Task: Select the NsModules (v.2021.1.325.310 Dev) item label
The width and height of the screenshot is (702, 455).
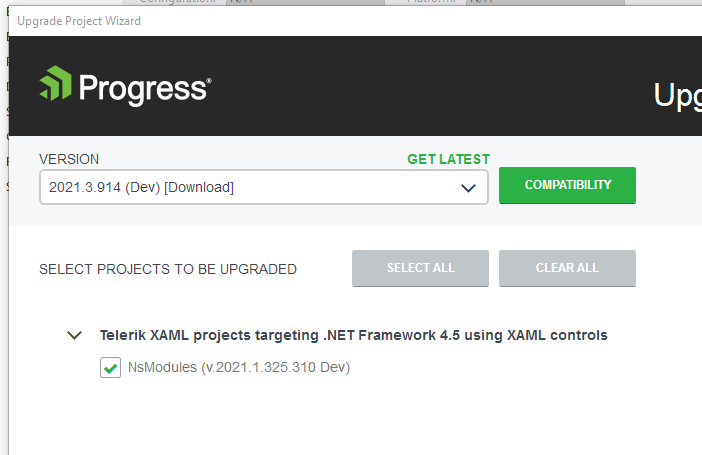Action: click(238, 368)
